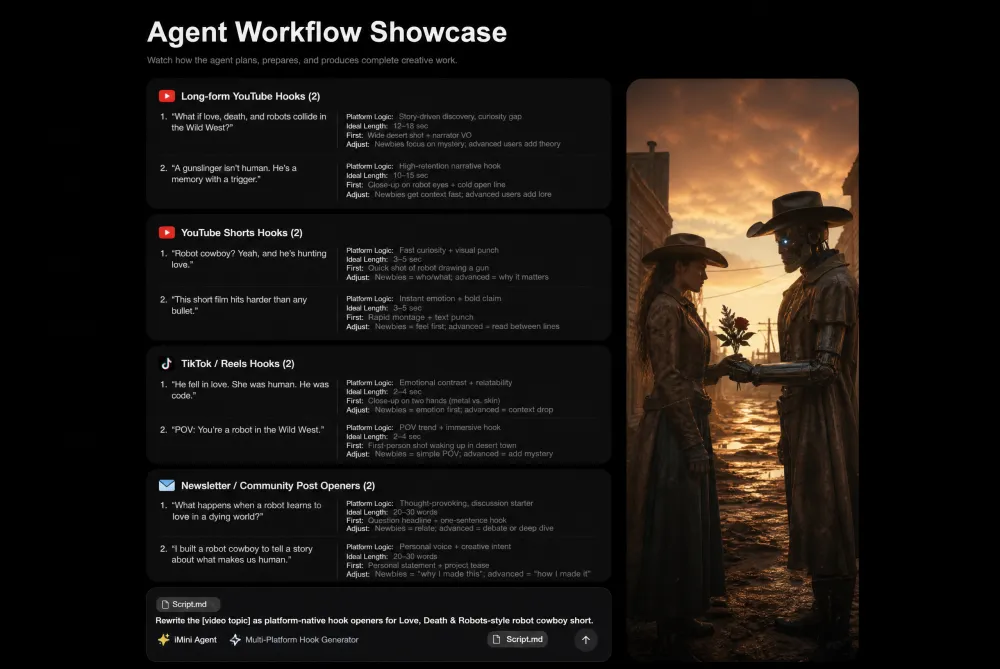Open the Script.md attachment chip above the prompt

click(188, 604)
